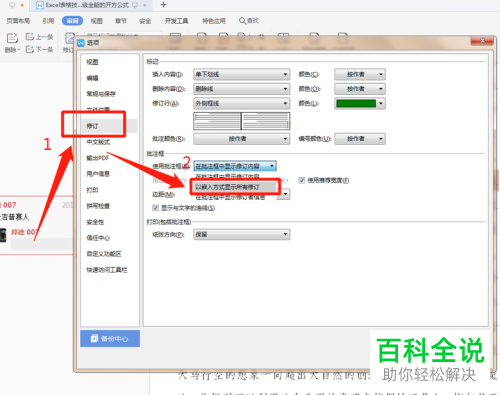Image resolution: width=500 pixels, height=395 pixels.
Task: Click the orange dot icon in title bar
Action: tap(22, 5)
